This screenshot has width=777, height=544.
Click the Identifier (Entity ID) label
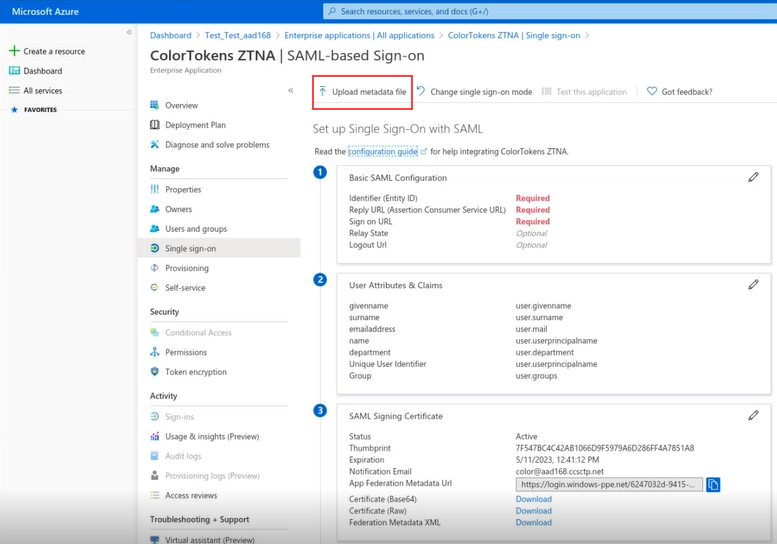pos(383,198)
